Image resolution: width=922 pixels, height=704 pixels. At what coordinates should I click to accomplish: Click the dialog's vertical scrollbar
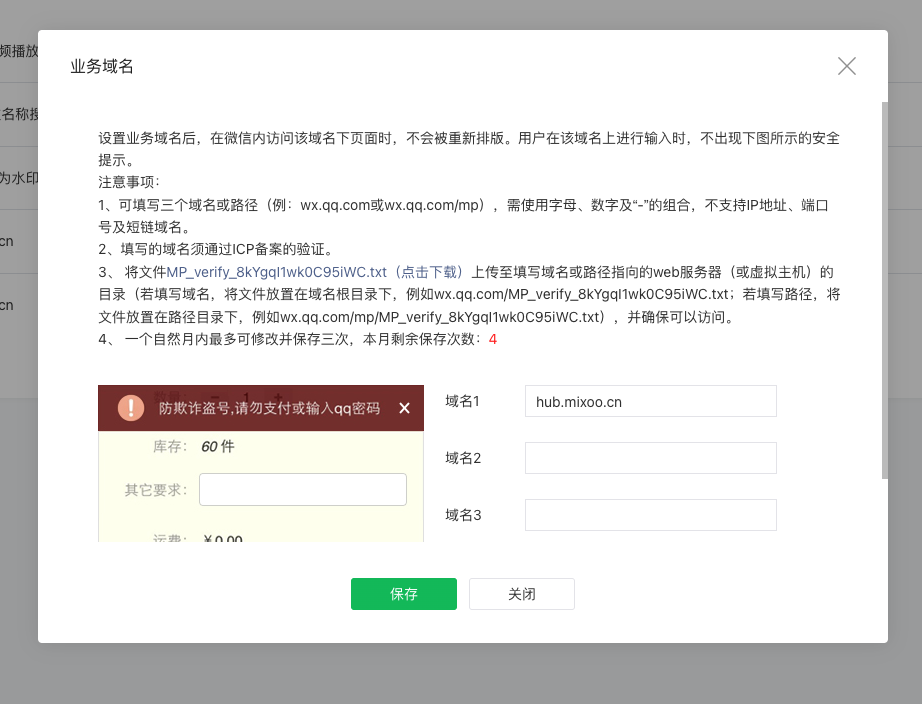[884, 291]
